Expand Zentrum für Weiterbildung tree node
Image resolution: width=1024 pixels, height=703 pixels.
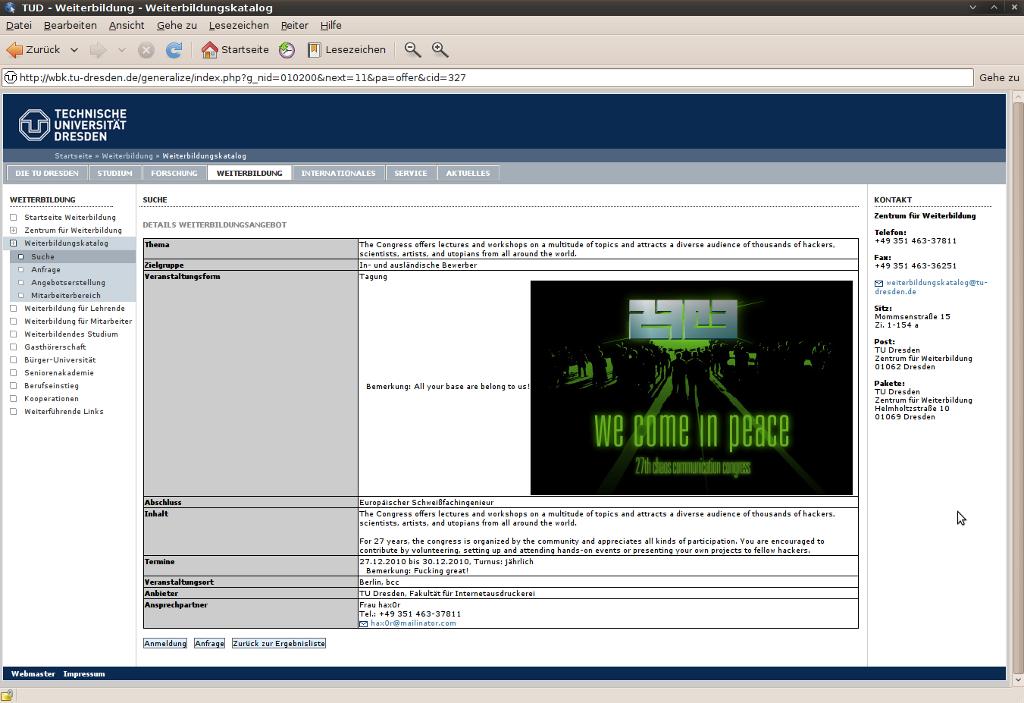click(x=13, y=231)
